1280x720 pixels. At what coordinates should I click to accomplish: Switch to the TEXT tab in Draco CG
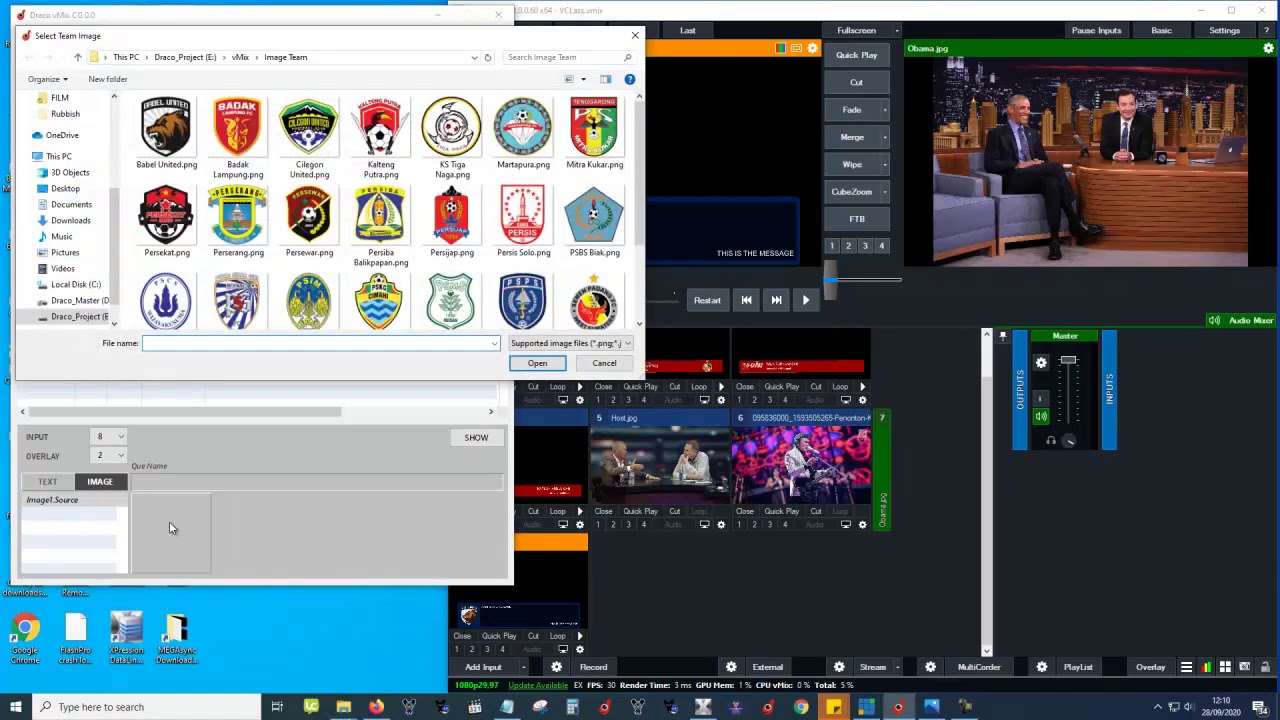(47, 482)
